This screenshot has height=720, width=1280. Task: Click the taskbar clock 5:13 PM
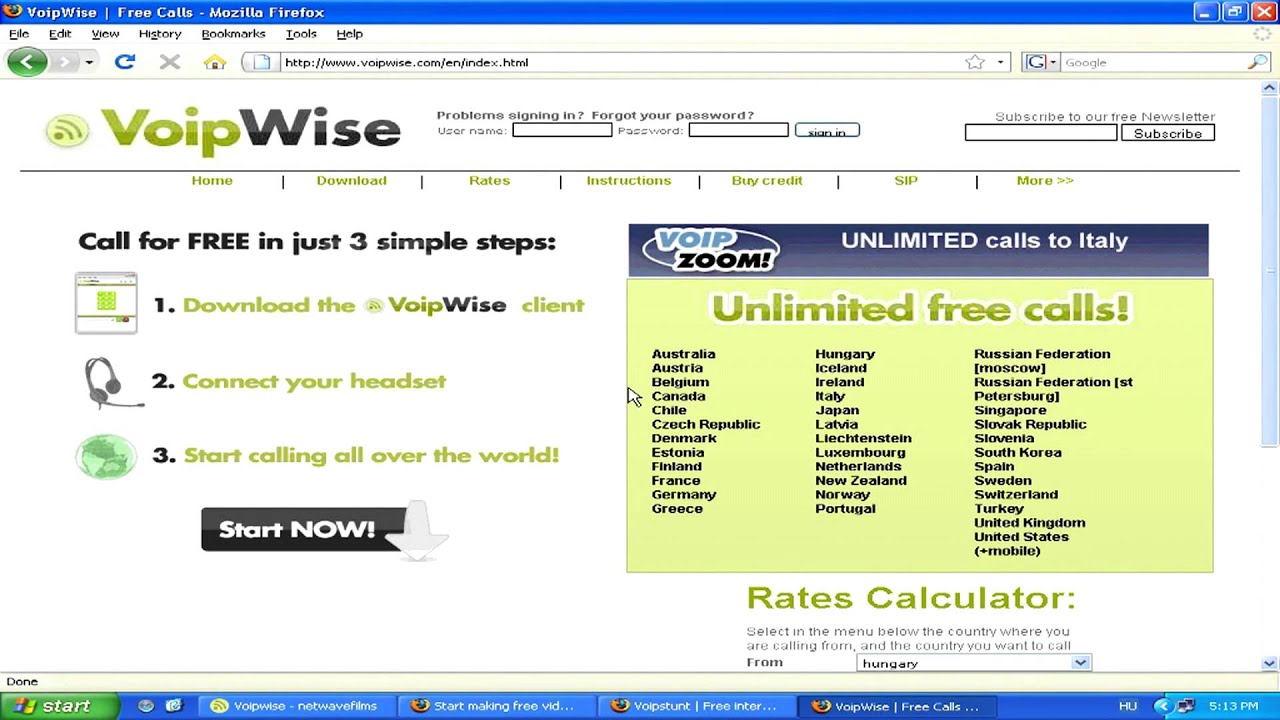pos(1233,706)
